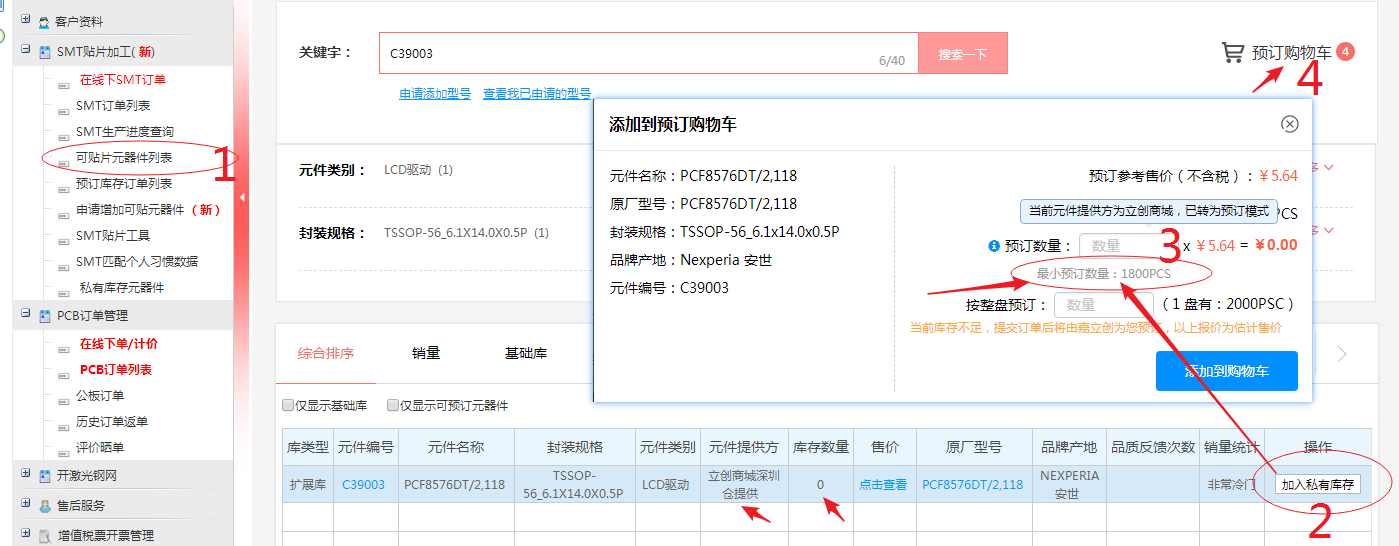
Task: Click the right chevron at tab row end
Action: [1342, 354]
